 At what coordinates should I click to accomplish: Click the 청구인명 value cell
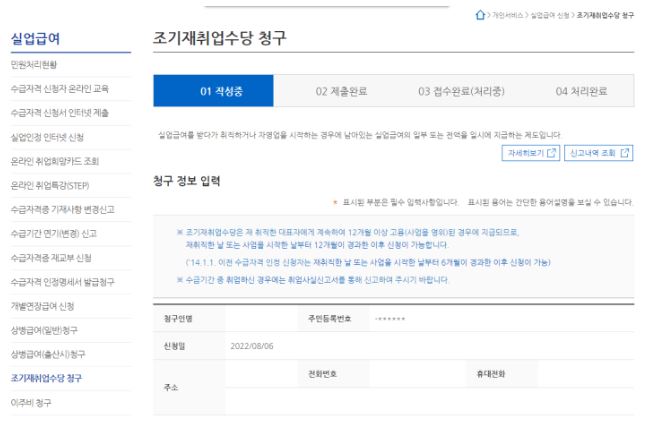[x=261, y=319]
